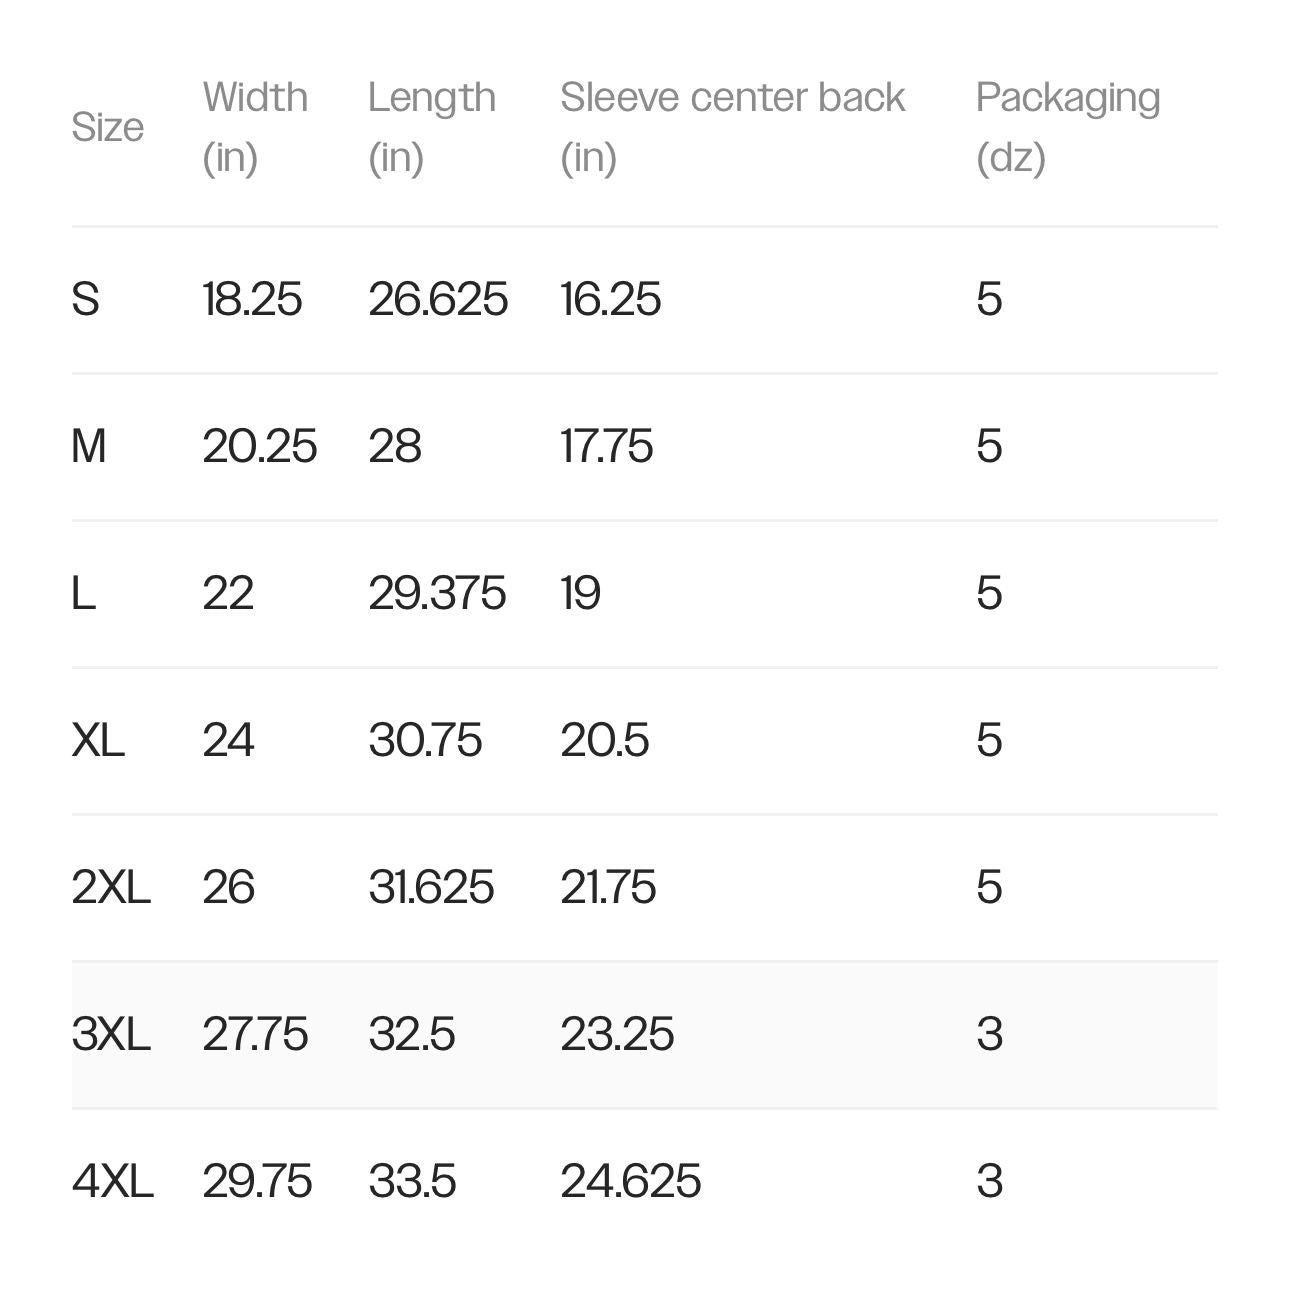This screenshot has height=1290, width=1290.
Task: Select the highlighted 3XL row label
Action: pos(111,1034)
